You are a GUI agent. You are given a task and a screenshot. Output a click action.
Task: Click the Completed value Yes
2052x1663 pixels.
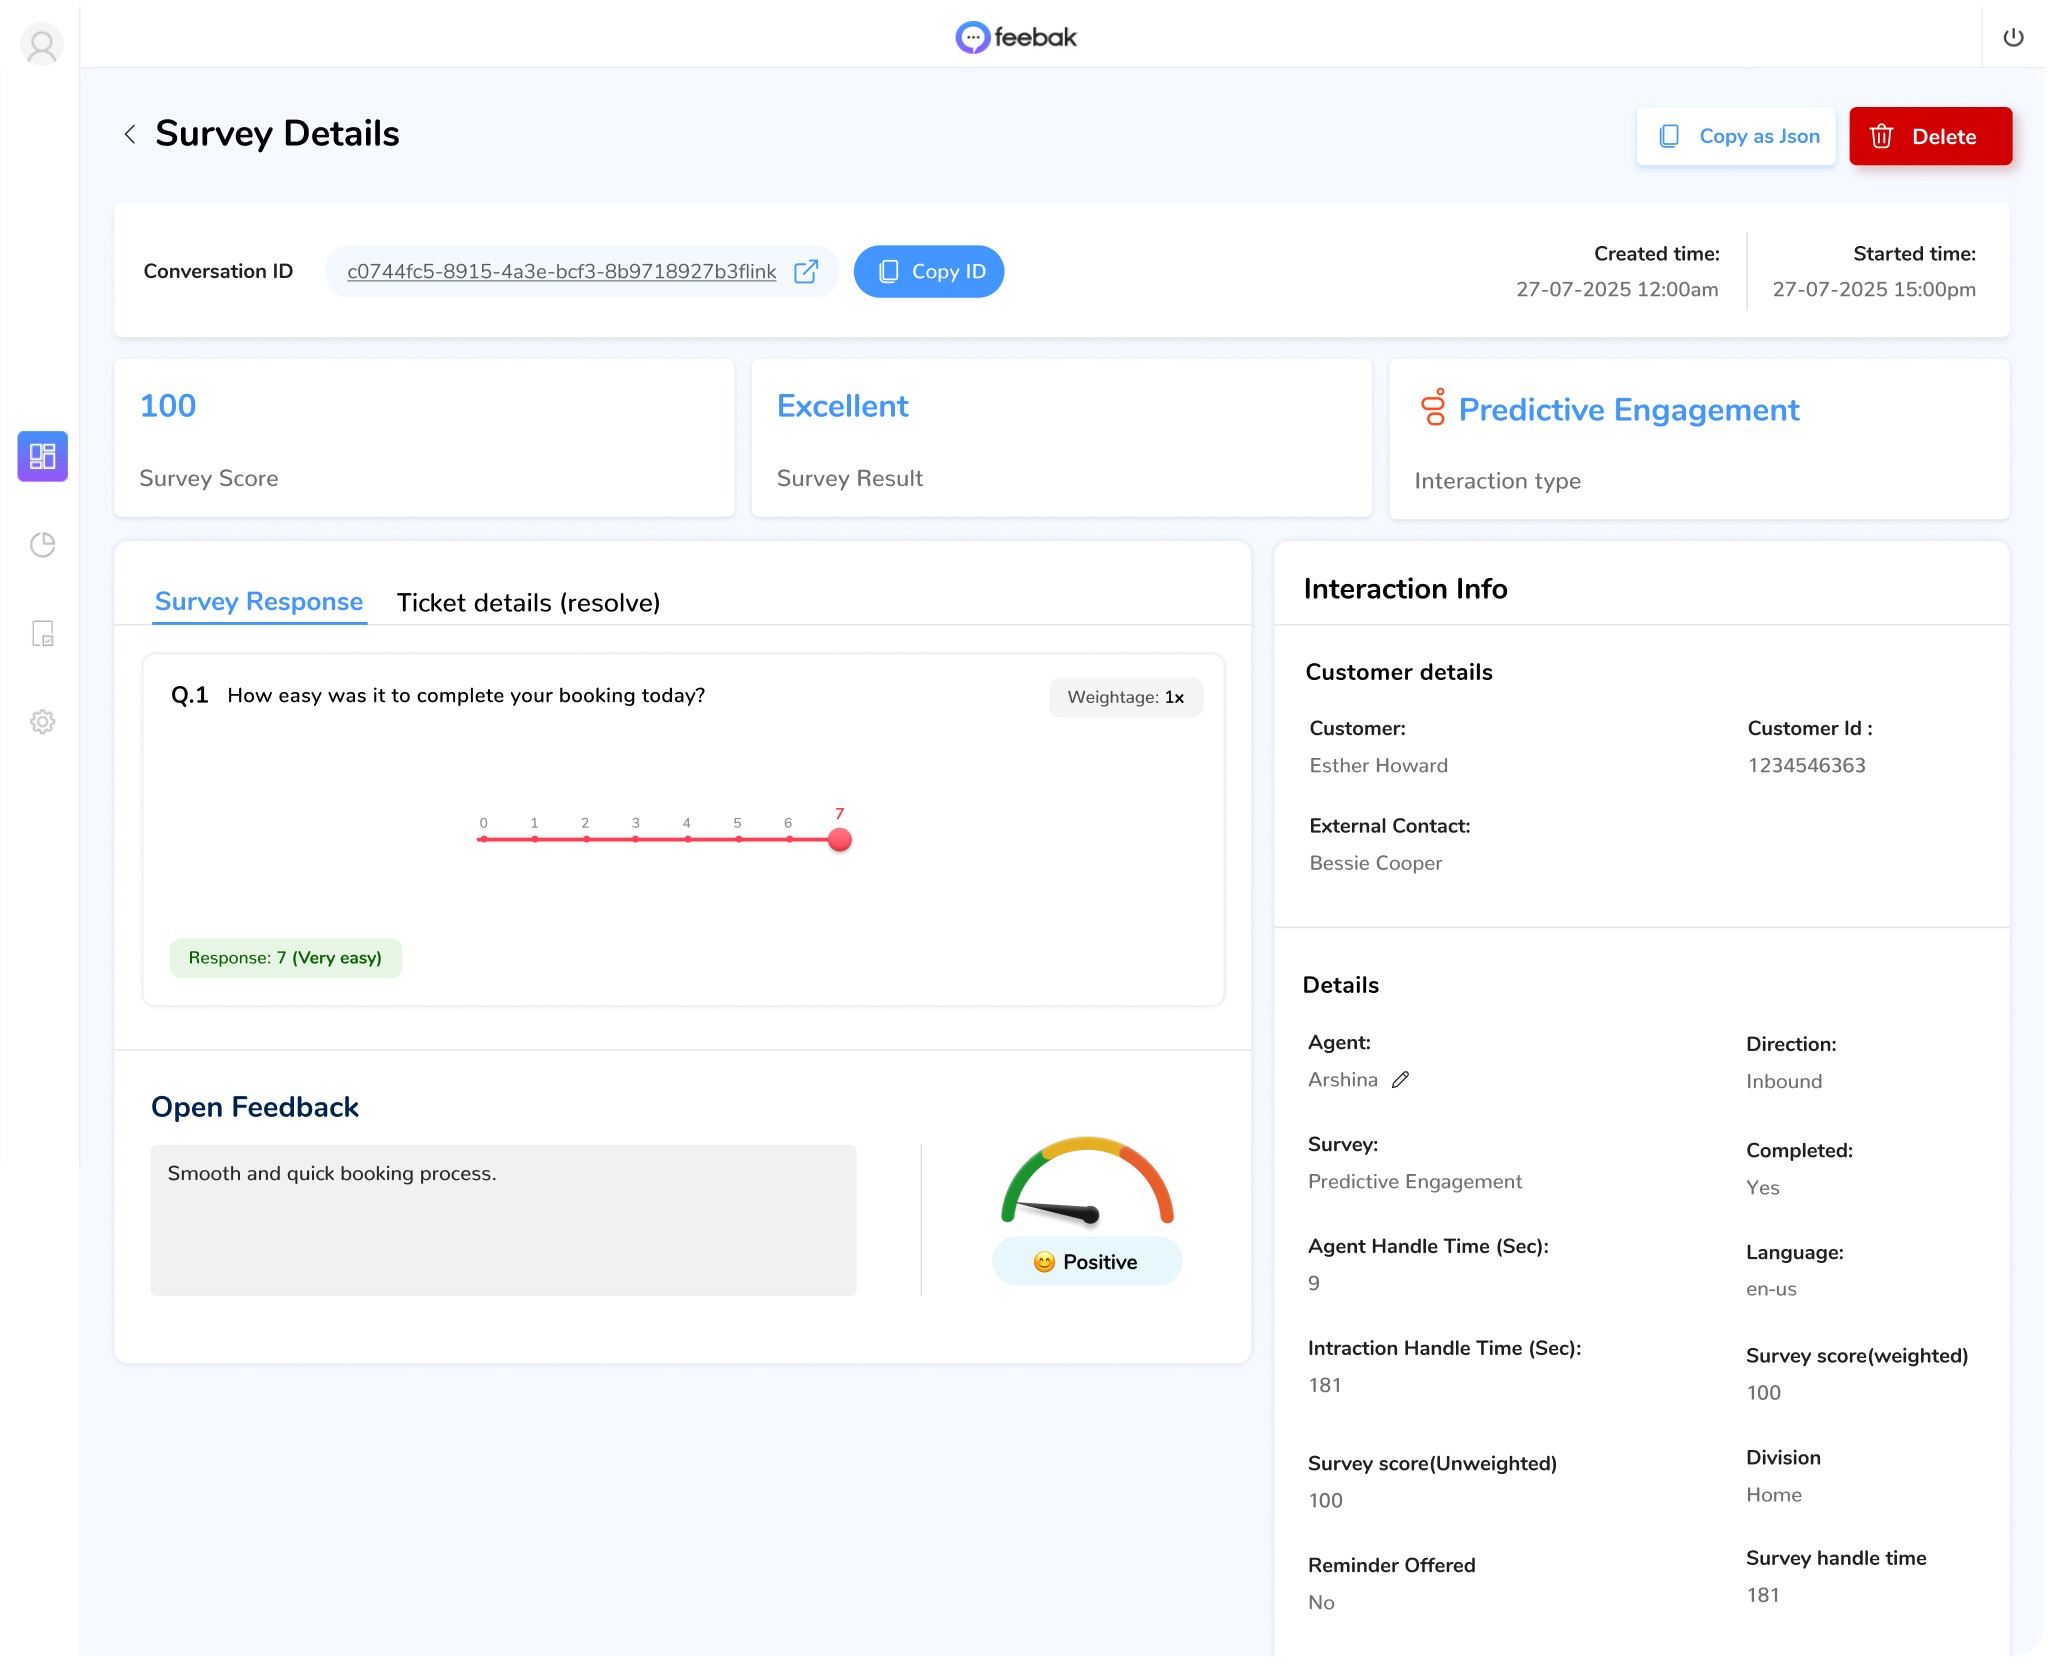[1762, 1187]
